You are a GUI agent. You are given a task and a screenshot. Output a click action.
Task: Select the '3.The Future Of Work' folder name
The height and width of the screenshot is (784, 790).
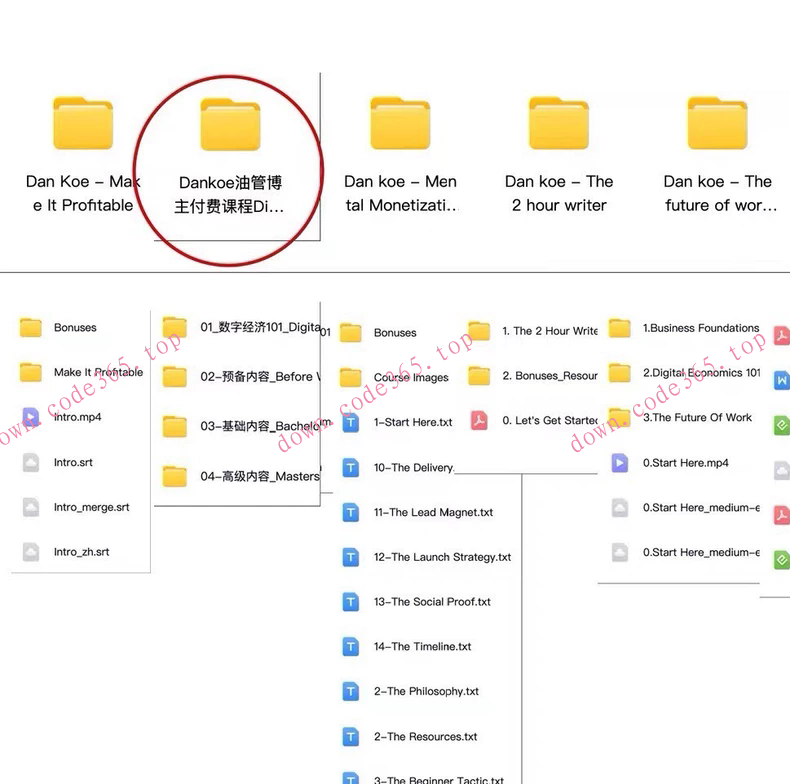pos(697,418)
